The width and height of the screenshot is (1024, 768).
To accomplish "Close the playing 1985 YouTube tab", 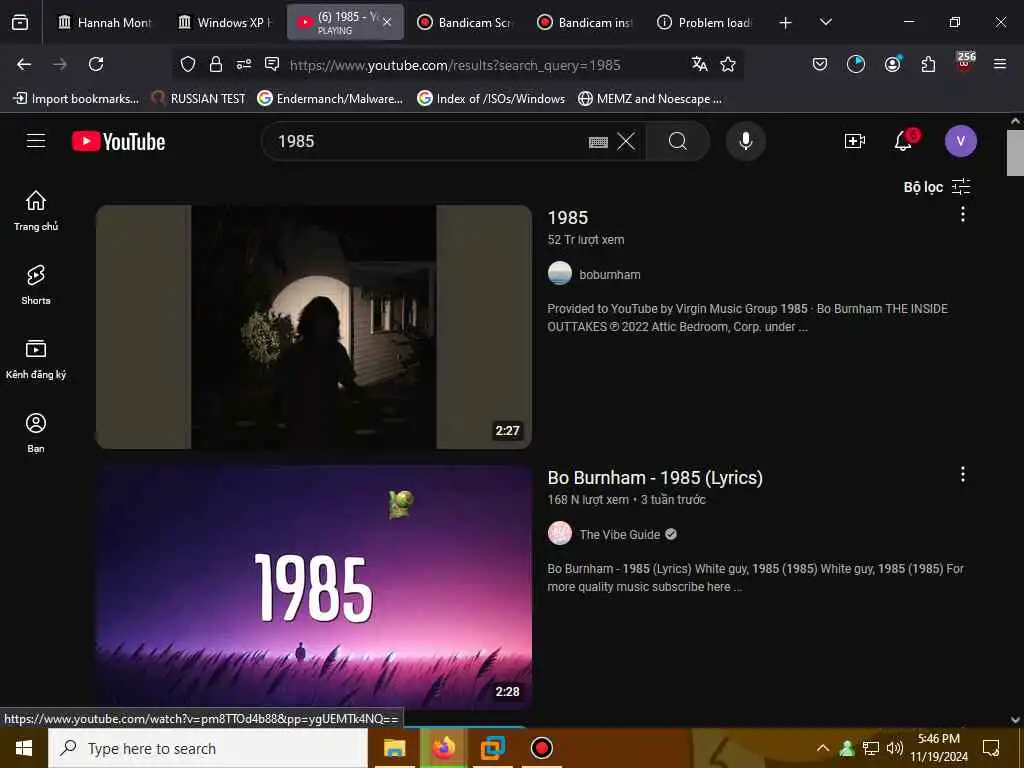I will click(387, 22).
